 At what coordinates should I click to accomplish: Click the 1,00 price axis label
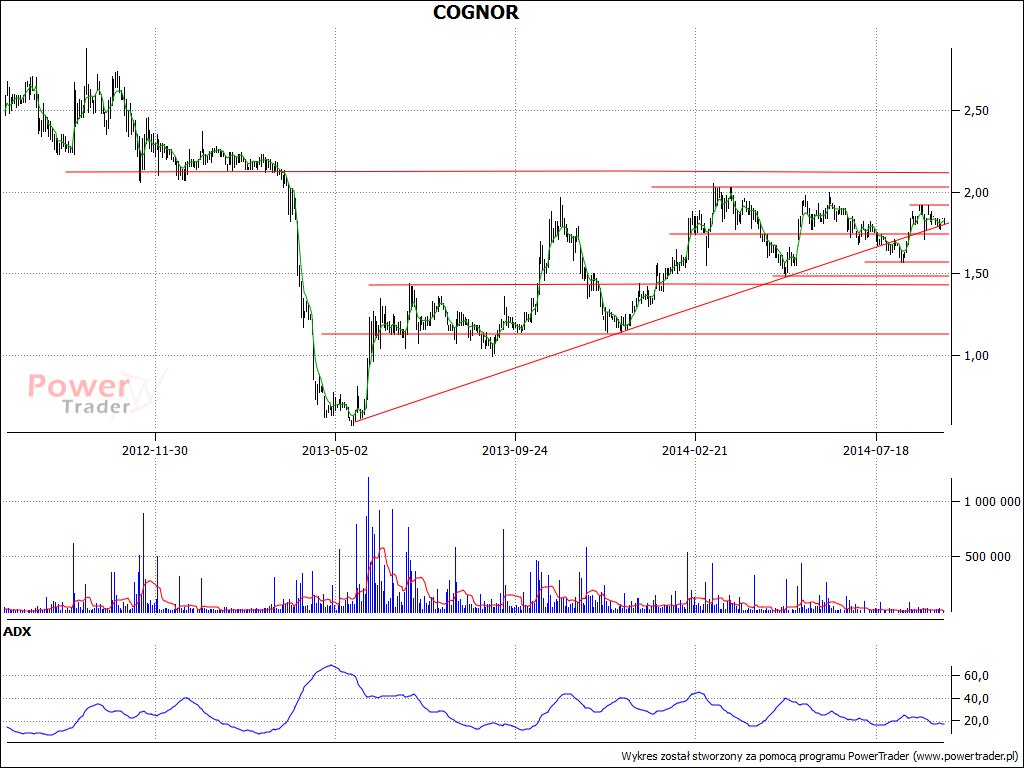click(976, 356)
